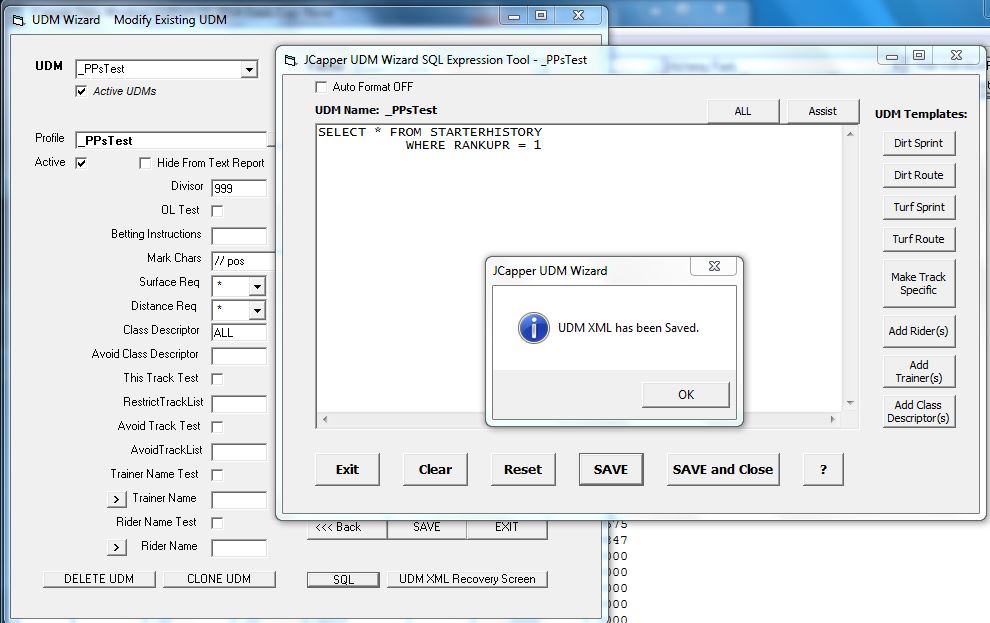Image resolution: width=990 pixels, height=623 pixels.
Task: Click the Add Trainer(s) button
Action: [x=918, y=371]
